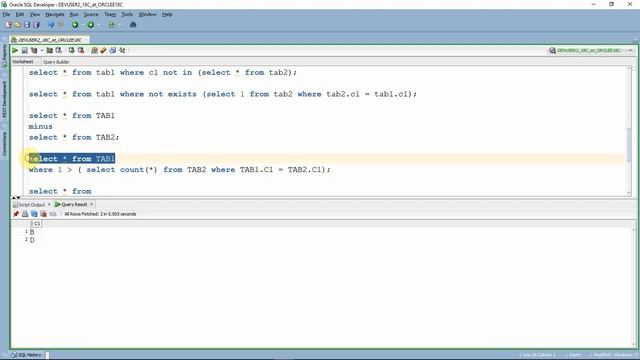
Task: Open a file with the folder icon
Action: 18,25
